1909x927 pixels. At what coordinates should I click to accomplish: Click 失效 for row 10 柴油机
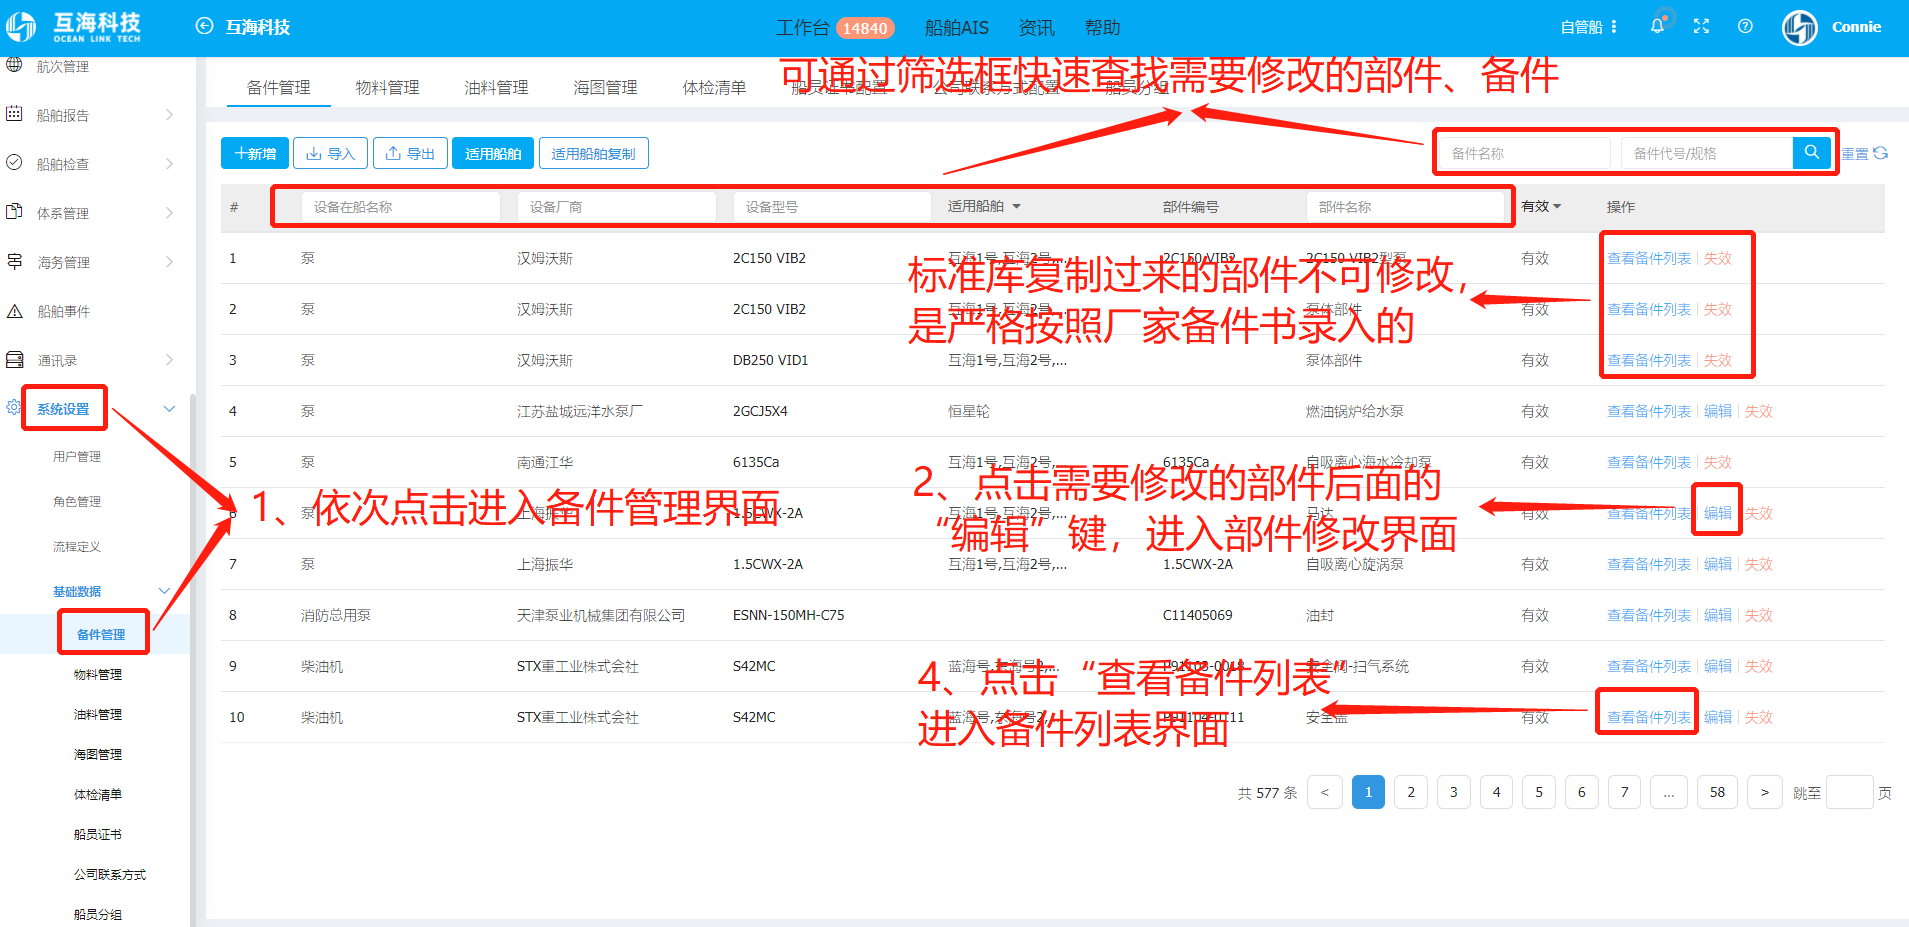tap(1759, 717)
